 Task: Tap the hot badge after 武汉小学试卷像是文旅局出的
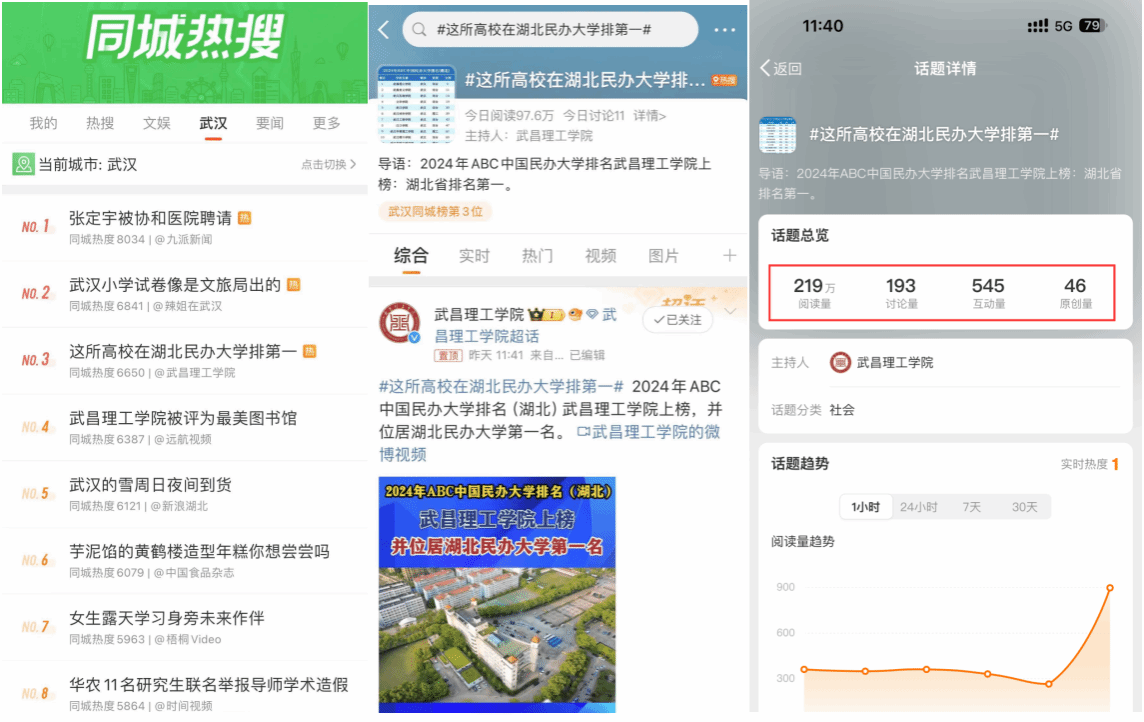coord(293,284)
